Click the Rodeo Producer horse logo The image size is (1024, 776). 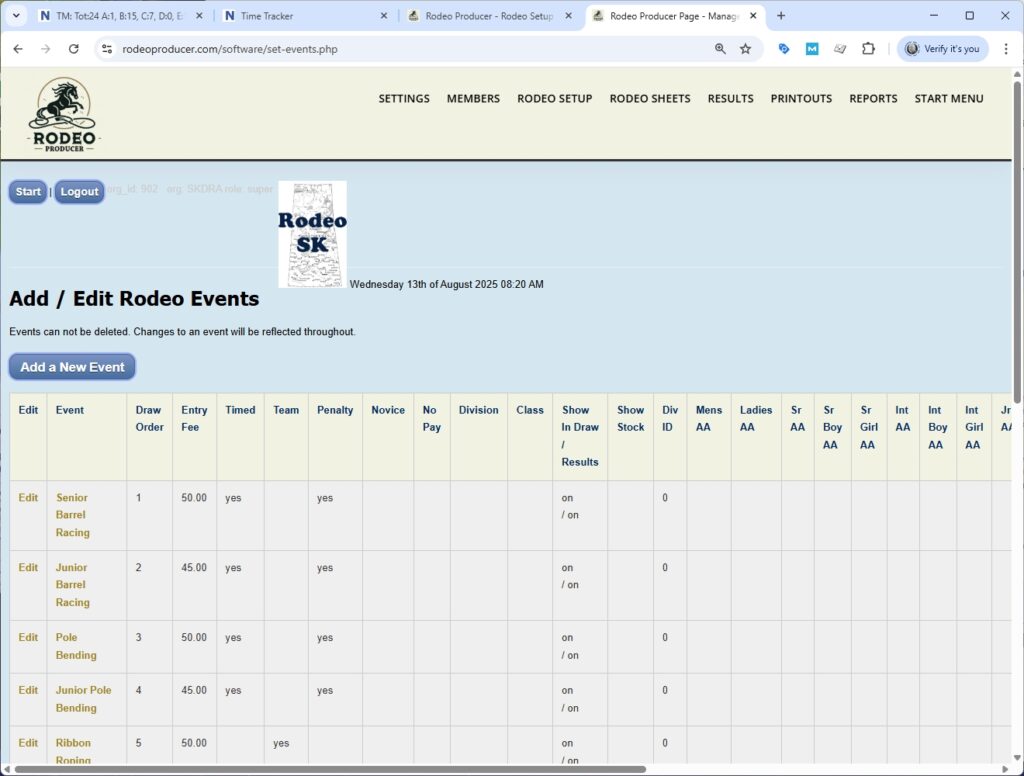coord(64,114)
